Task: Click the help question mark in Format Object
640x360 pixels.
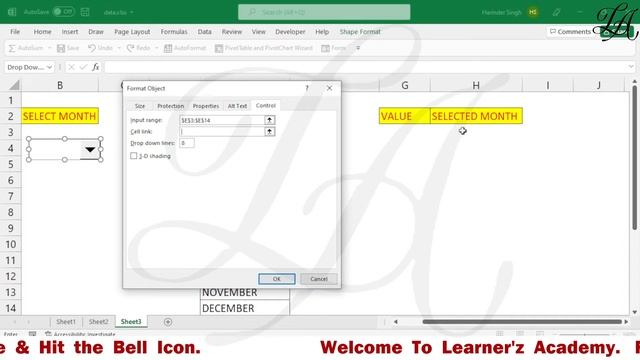Action: (307, 88)
